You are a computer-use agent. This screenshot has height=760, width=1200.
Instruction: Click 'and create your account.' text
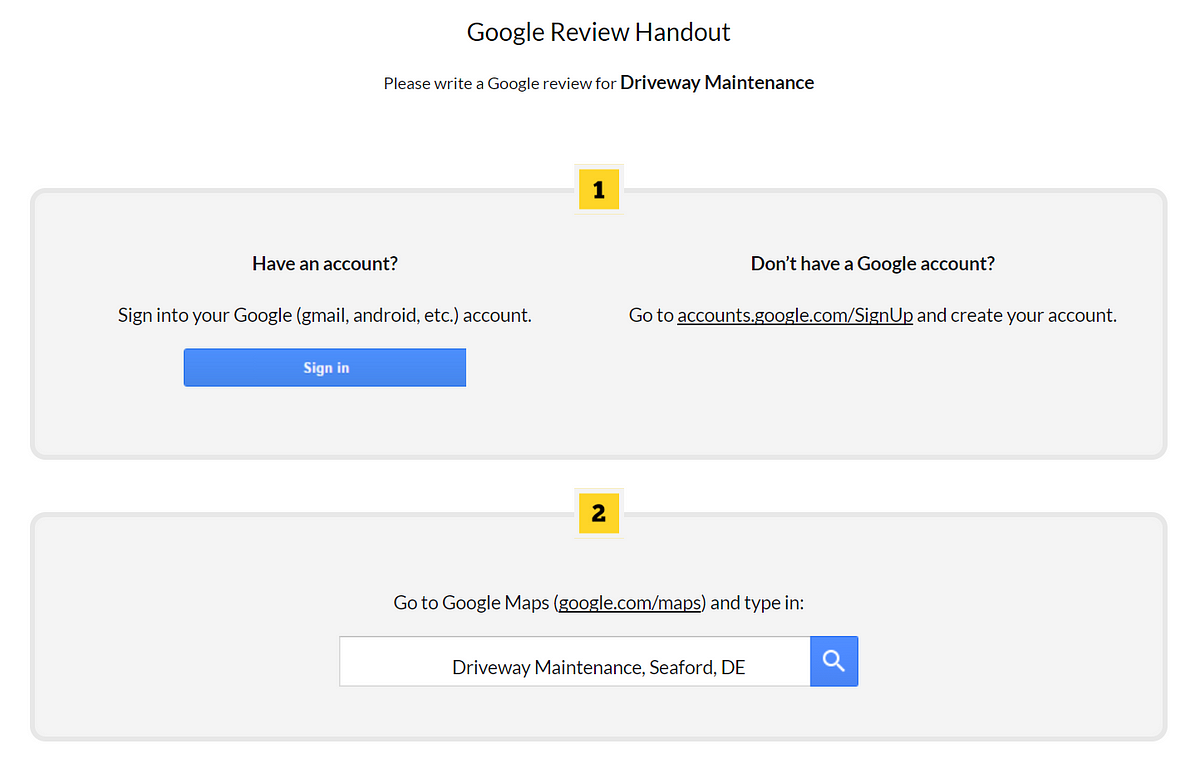point(1017,315)
